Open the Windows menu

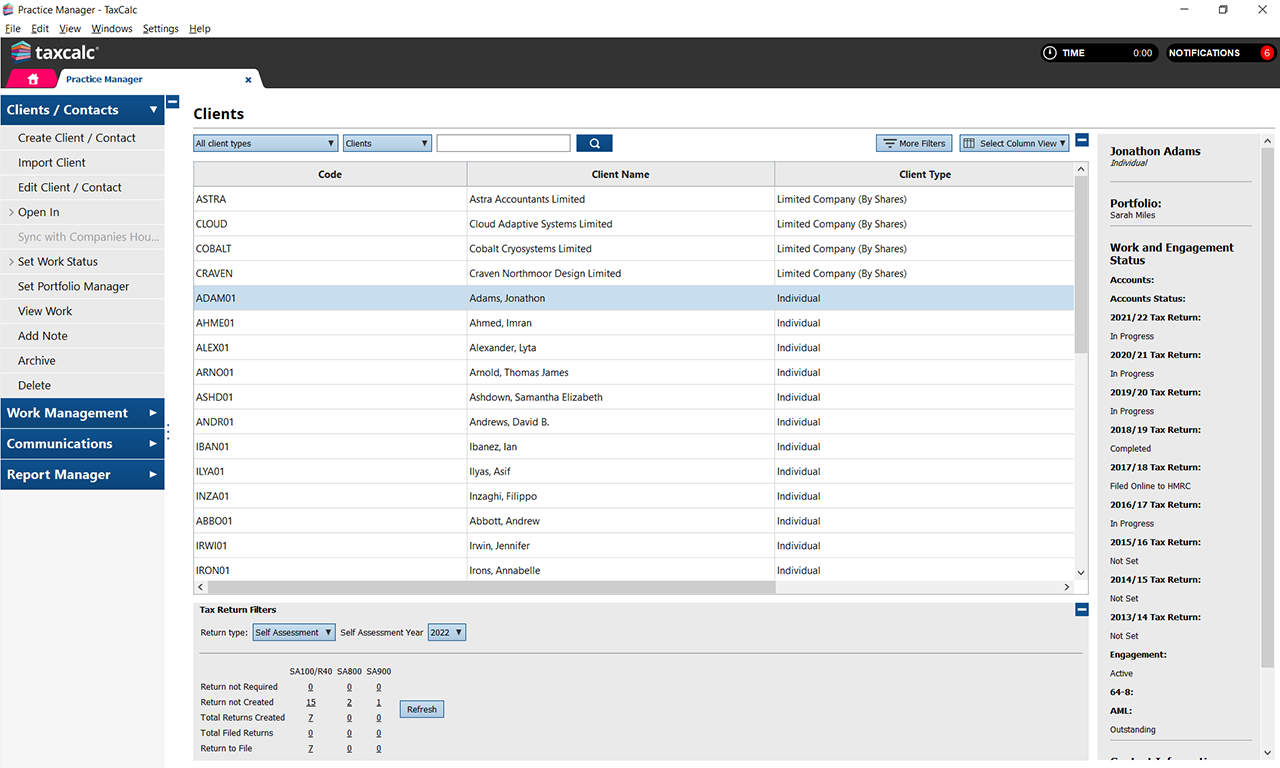pyautogui.click(x=111, y=29)
